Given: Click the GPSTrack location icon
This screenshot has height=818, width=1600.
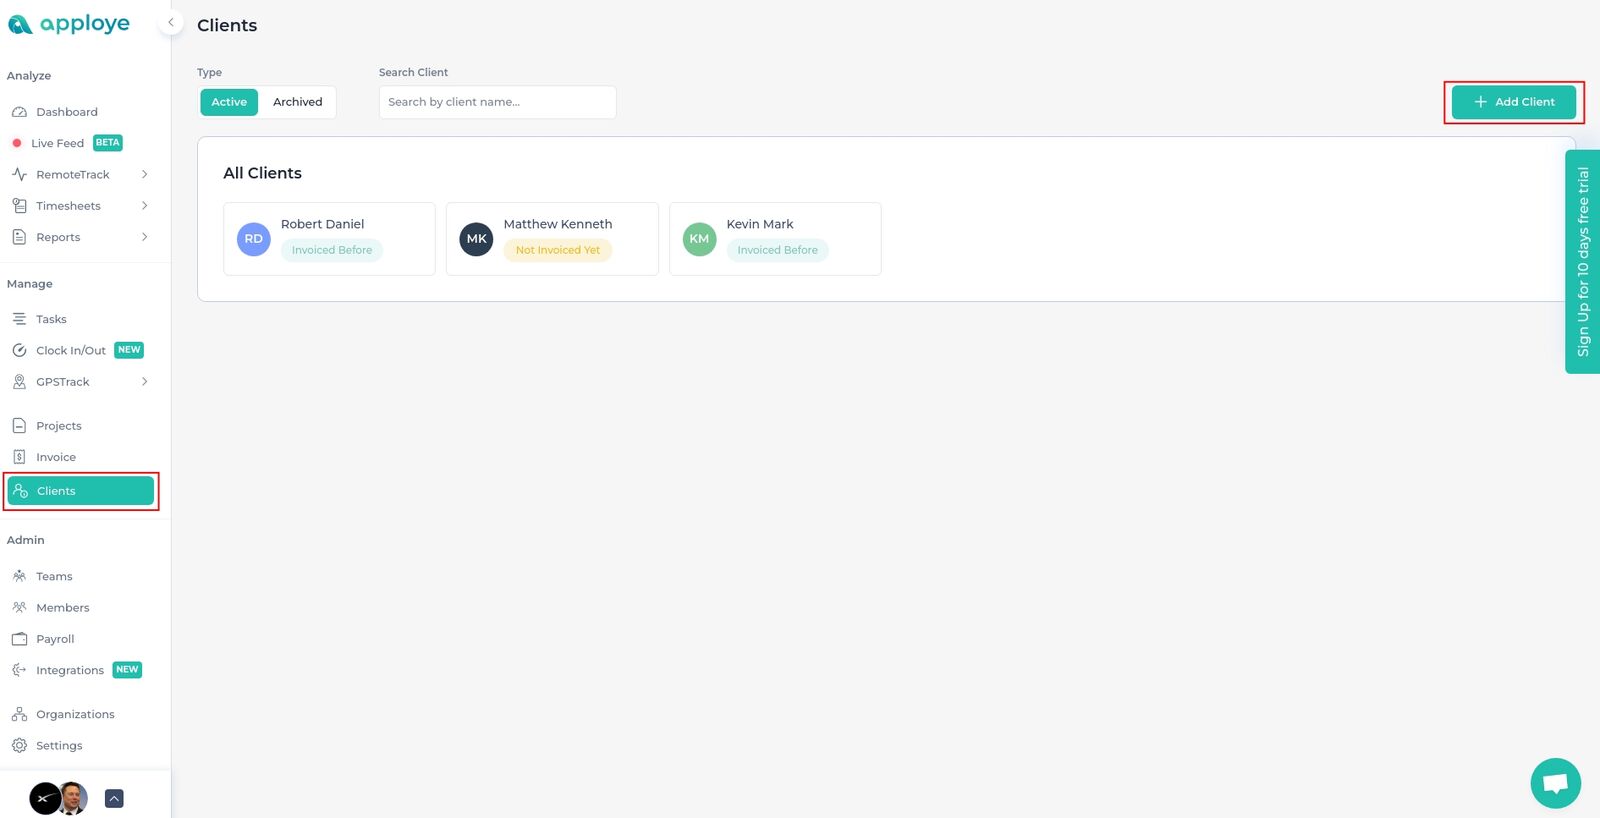Looking at the screenshot, I should click(19, 382).
